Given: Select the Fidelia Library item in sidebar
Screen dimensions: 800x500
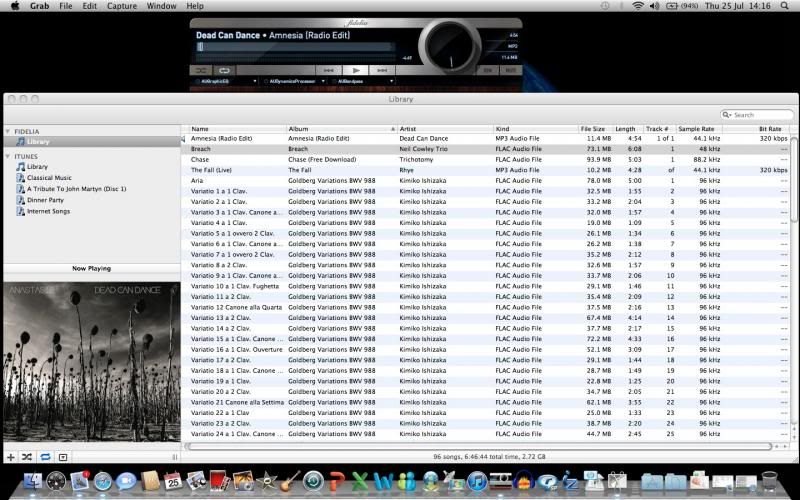Looking at the screenshot, I should pos(92,142).
